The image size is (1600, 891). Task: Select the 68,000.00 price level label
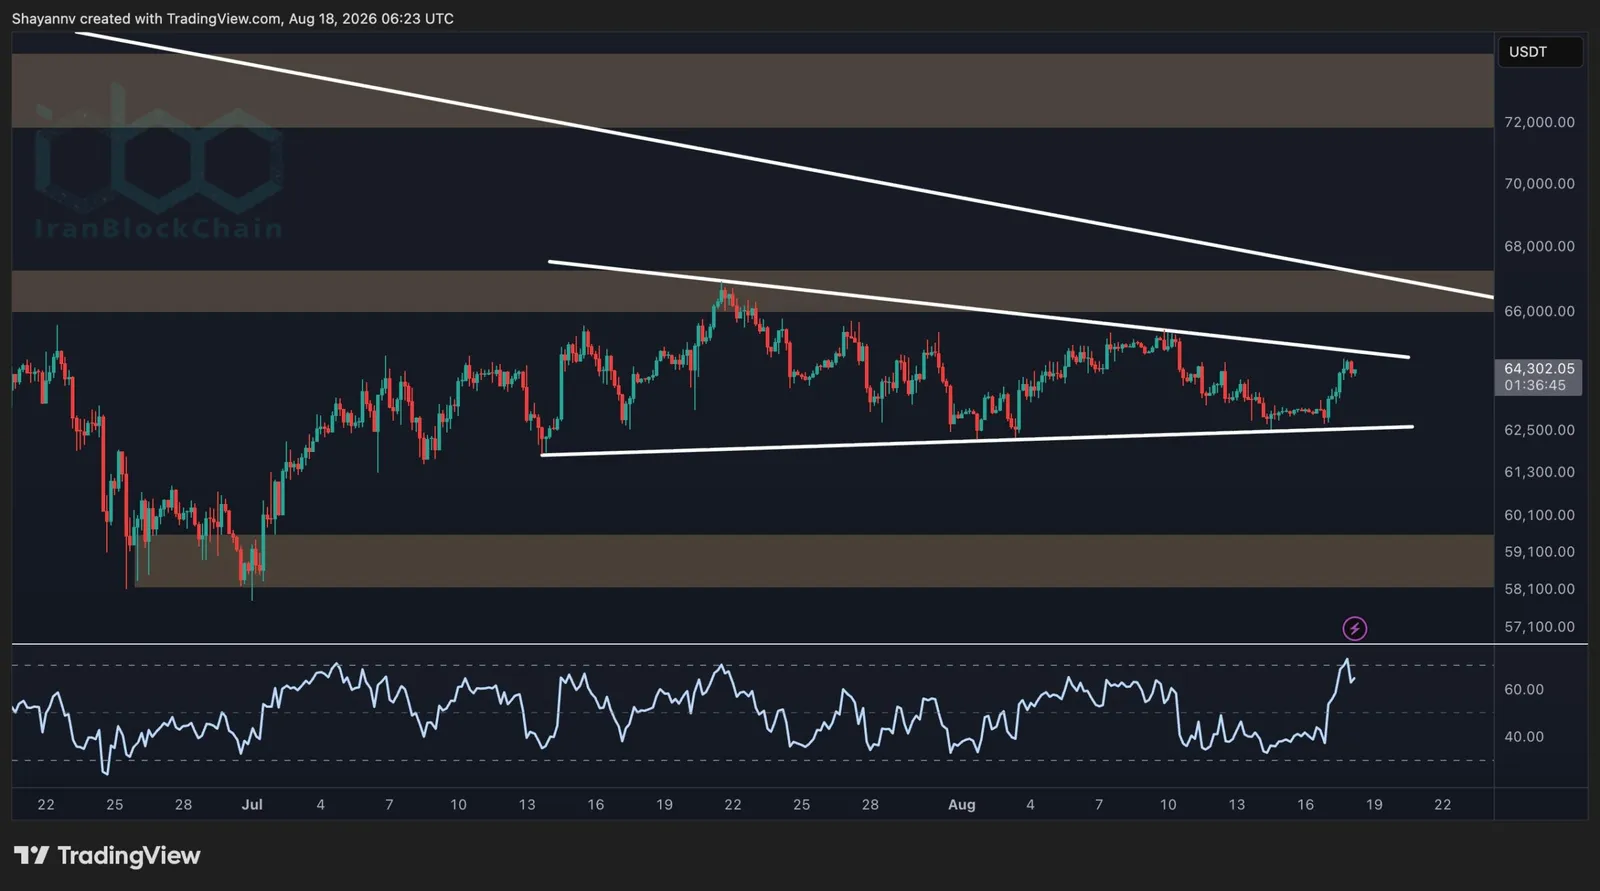click(x=1539, y=246)
